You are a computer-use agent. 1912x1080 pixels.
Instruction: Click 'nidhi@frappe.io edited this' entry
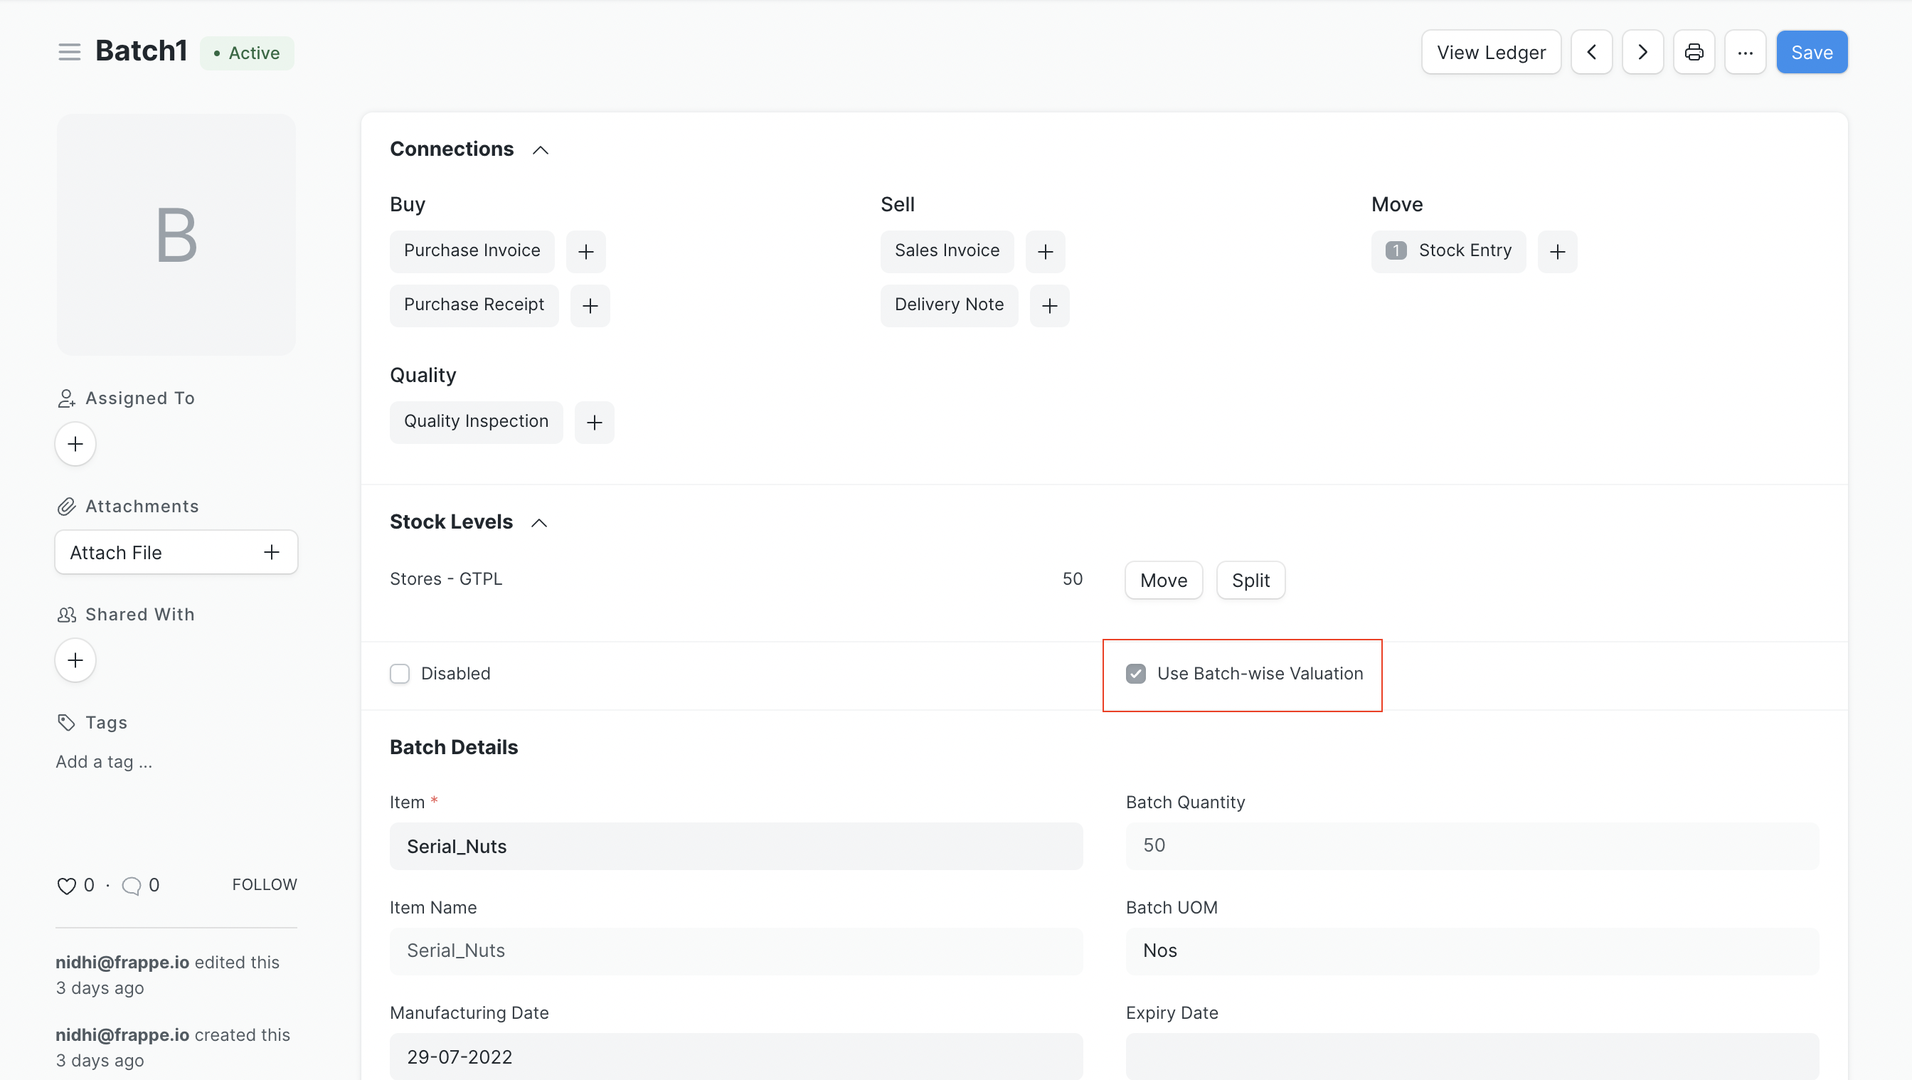(168, 975)
